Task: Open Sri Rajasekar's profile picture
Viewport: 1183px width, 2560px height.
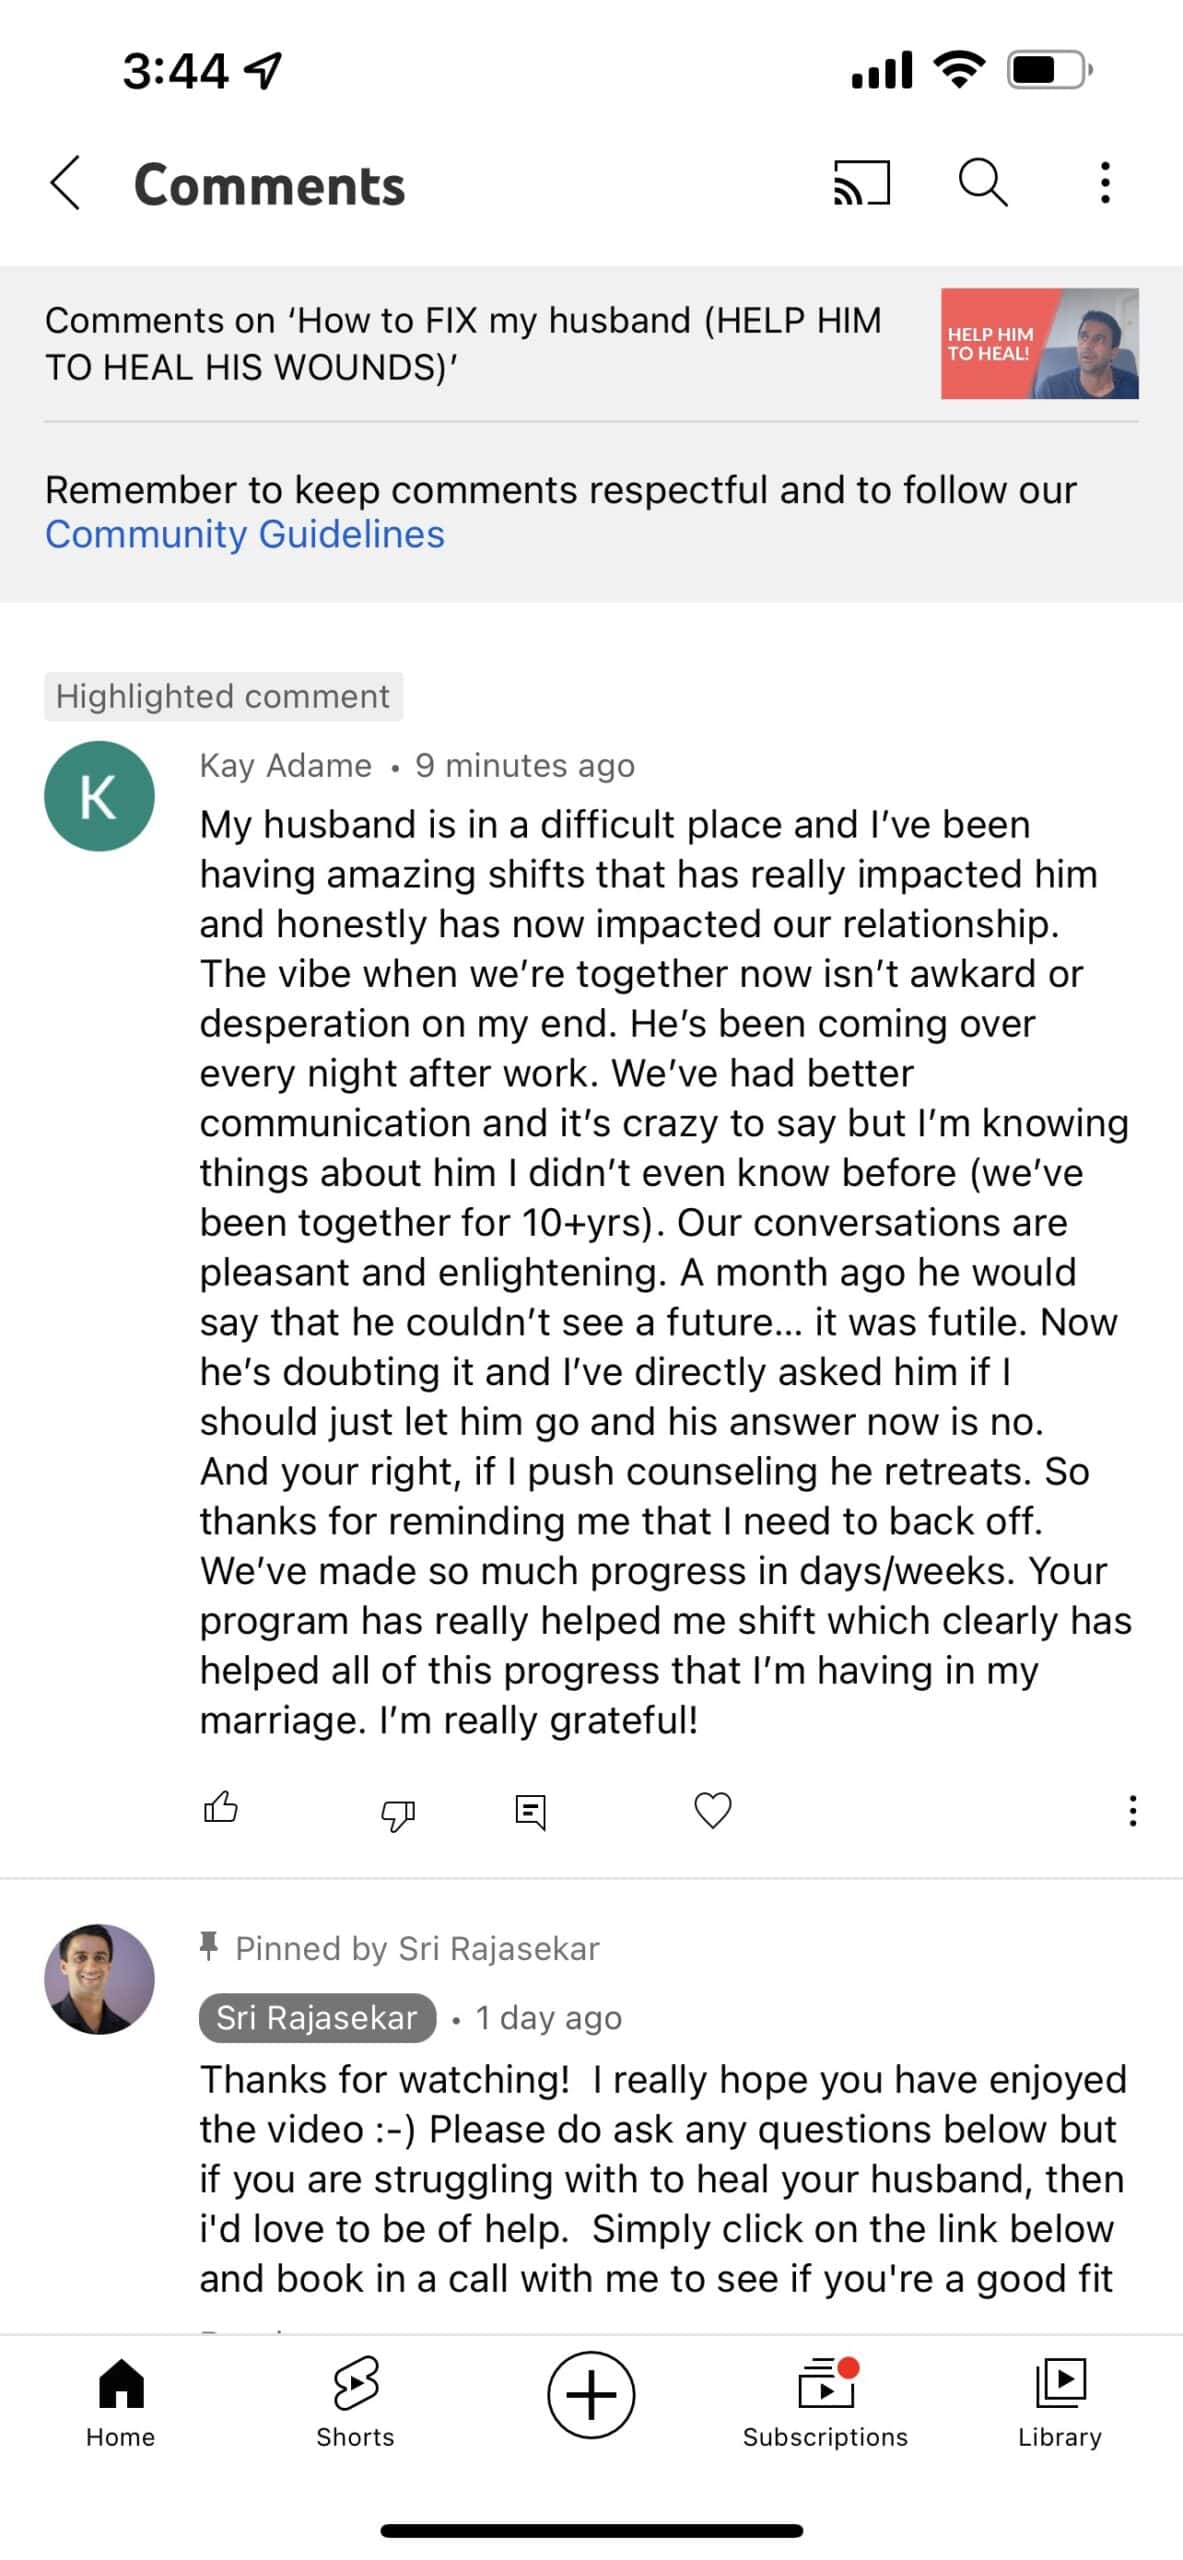Action: point(99,1978)
